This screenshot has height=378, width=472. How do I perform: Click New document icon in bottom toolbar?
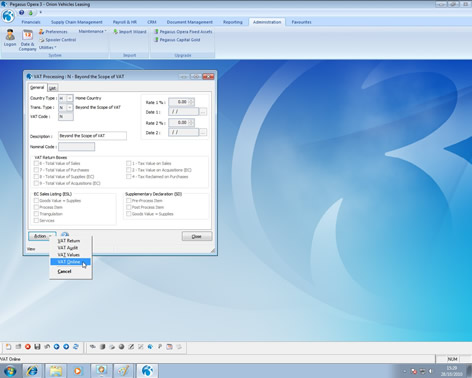[x=8, y=347]
